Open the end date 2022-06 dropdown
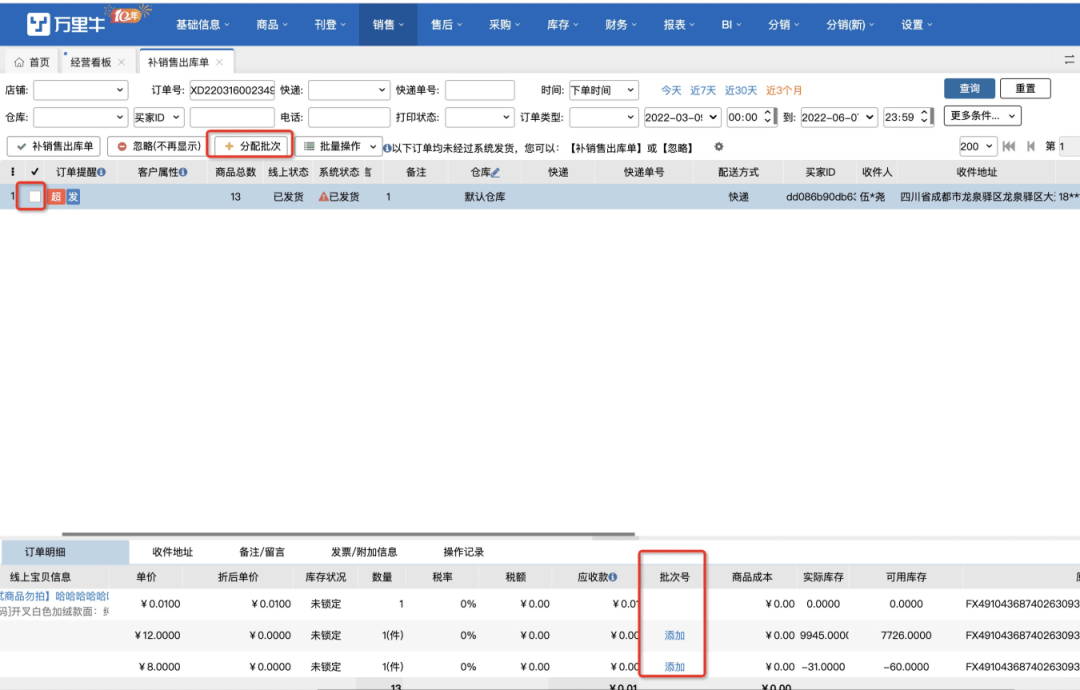1080x690 pixels. (x=839, y=117)
